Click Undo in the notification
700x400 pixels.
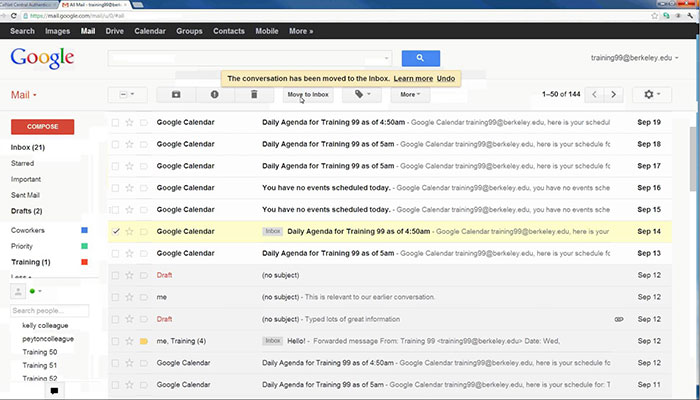446,79
